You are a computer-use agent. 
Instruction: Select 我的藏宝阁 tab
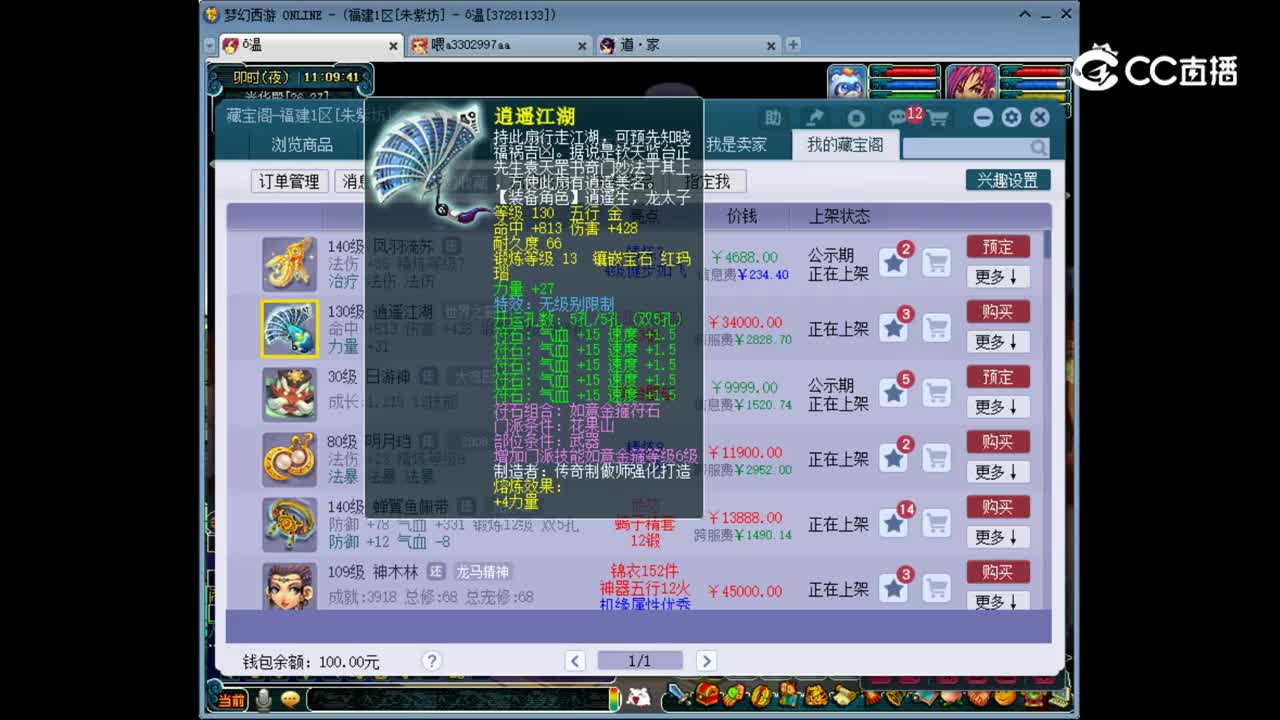(845, 145)
